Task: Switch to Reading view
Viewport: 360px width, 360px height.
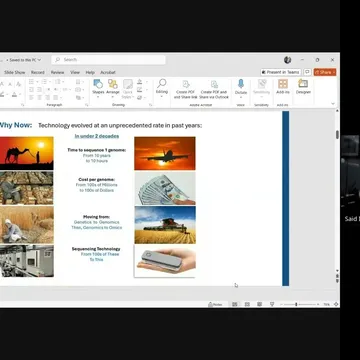Action: [x=259, y=304]
